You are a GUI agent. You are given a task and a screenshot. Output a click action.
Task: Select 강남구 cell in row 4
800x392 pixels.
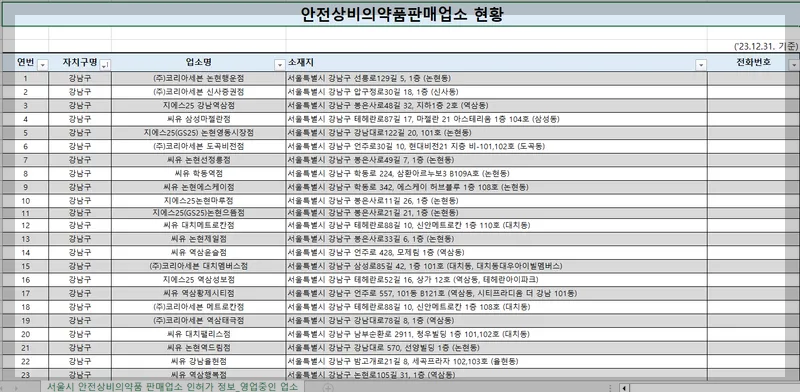click(80, 119)
